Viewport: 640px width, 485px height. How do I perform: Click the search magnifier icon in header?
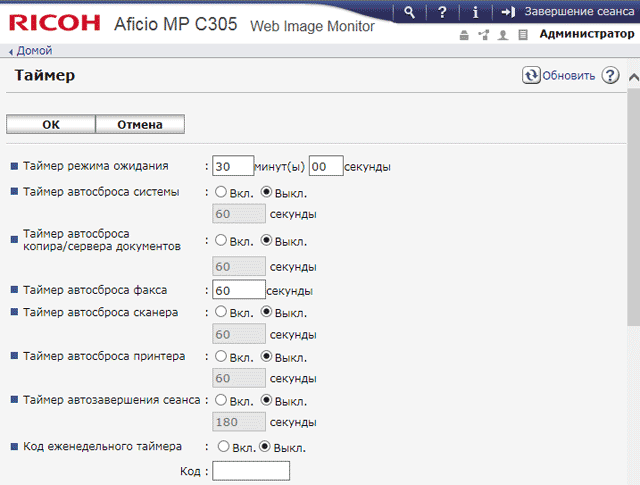[x=409, y=12]
